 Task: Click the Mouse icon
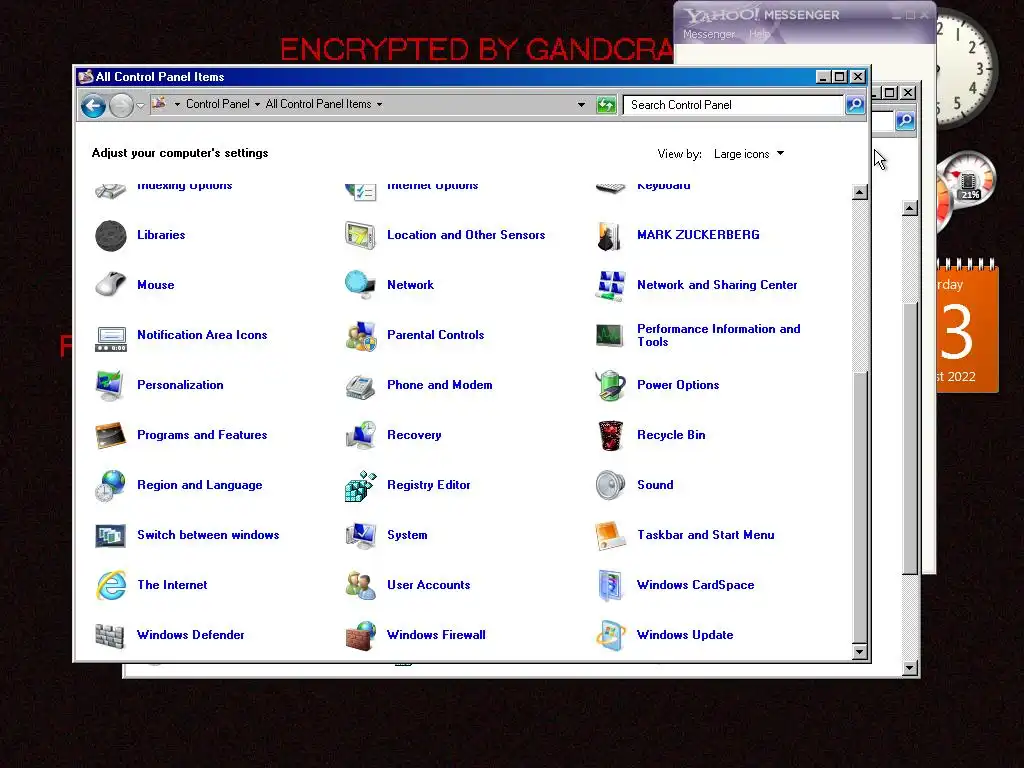(110, 285)
